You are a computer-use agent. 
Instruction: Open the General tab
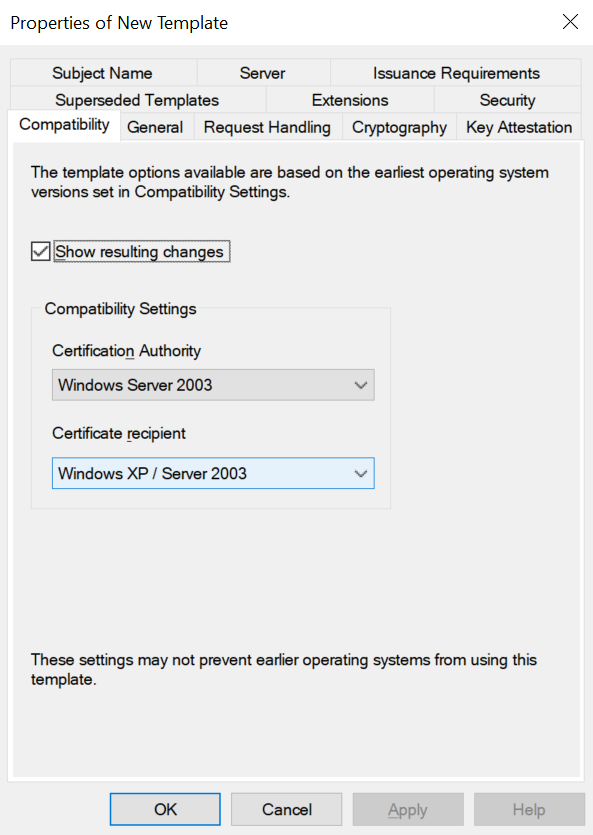[155, 127]
